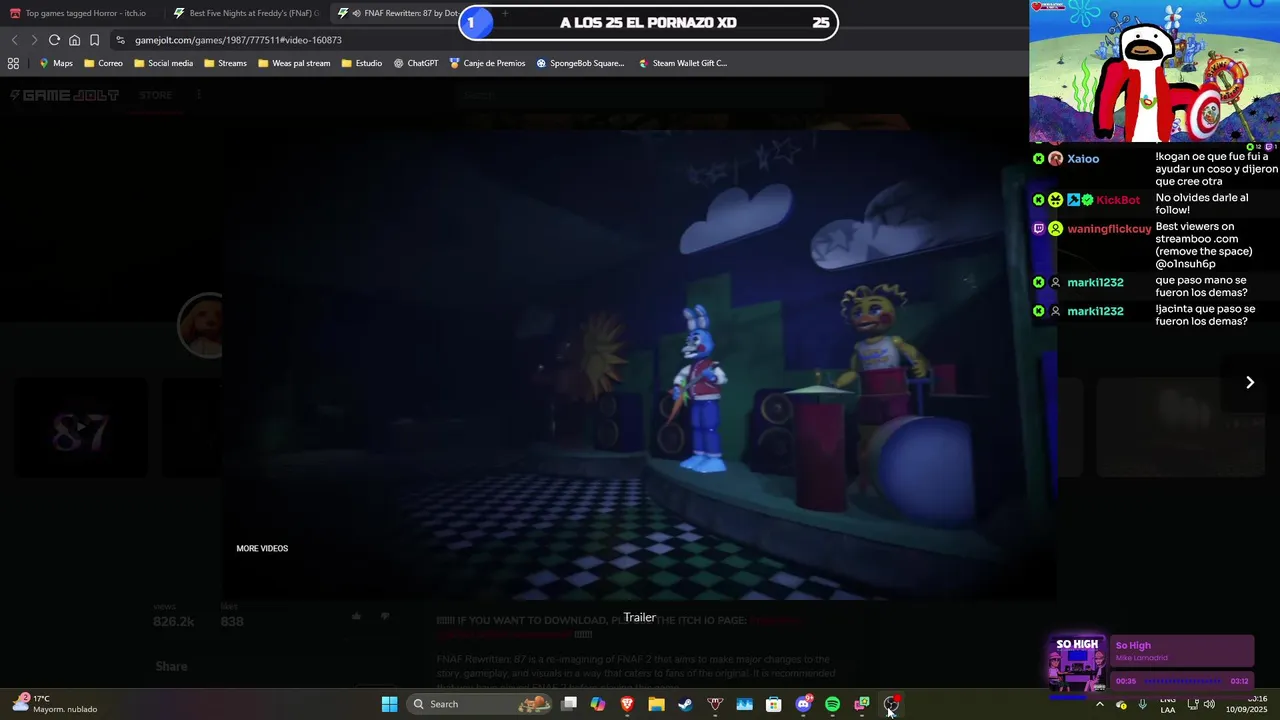Open Task View in the taskbar
The image size is (1280, 720).
(569, 704)
